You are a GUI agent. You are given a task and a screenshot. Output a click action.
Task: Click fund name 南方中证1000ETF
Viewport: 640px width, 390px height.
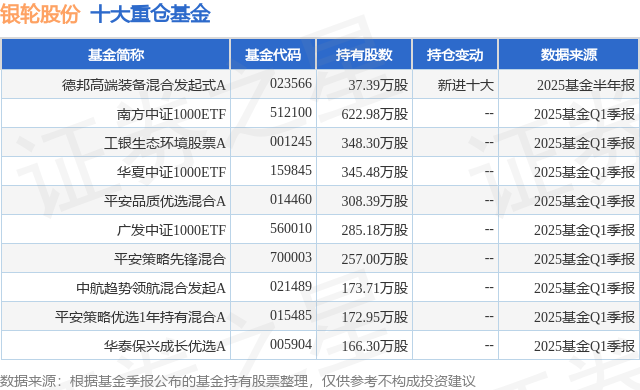coord(171,114)
